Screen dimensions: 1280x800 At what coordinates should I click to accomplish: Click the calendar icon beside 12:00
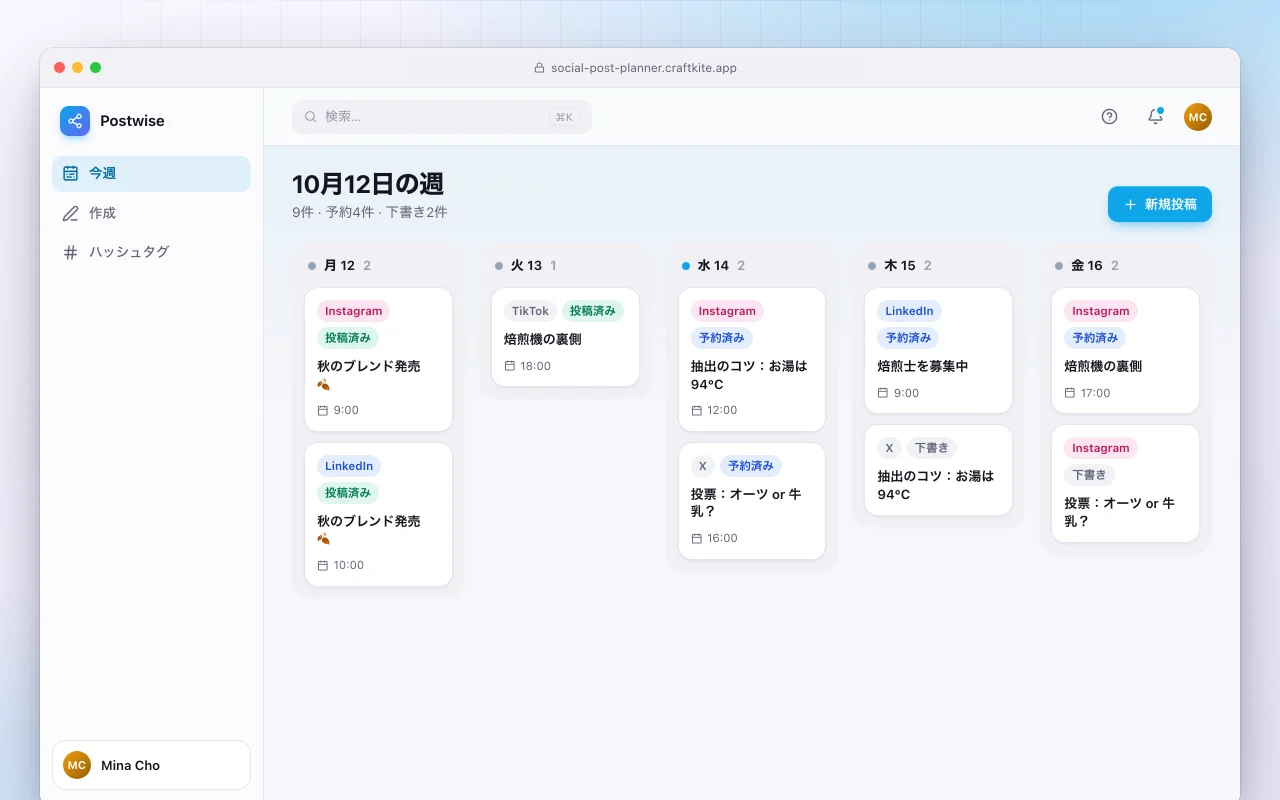click(x=697, y=411)
